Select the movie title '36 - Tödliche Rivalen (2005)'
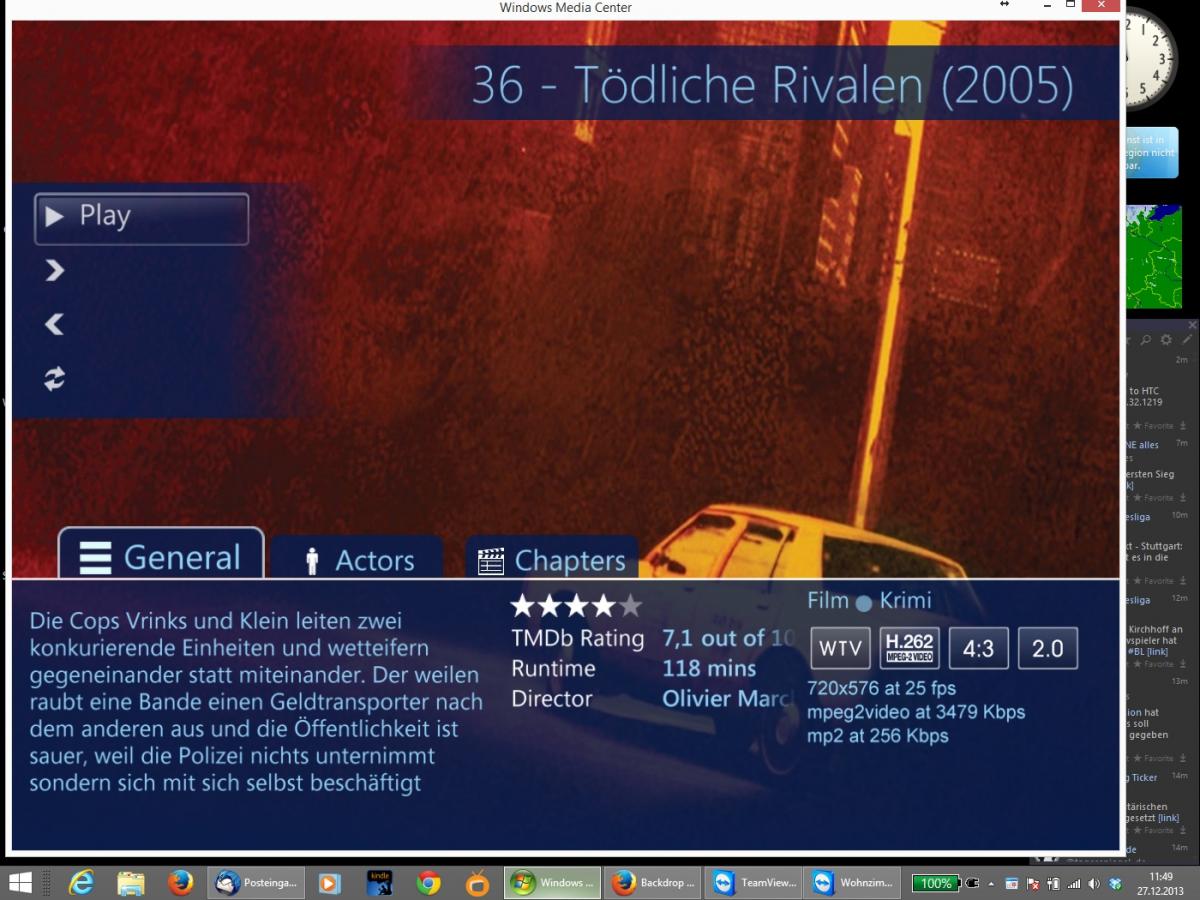This screenshot has height=900, width=1200. (772, 85)
